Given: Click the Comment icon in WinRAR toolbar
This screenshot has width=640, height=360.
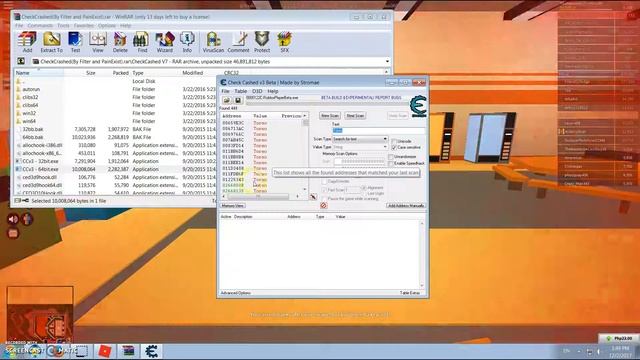Looking at the screenshot, I should tap(238, 42).
